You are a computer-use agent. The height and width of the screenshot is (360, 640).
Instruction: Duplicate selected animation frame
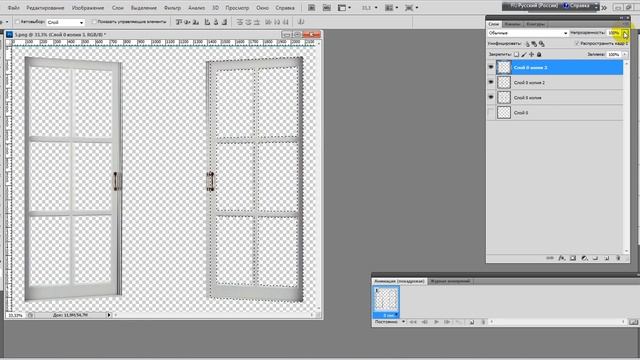click(472, 322)
